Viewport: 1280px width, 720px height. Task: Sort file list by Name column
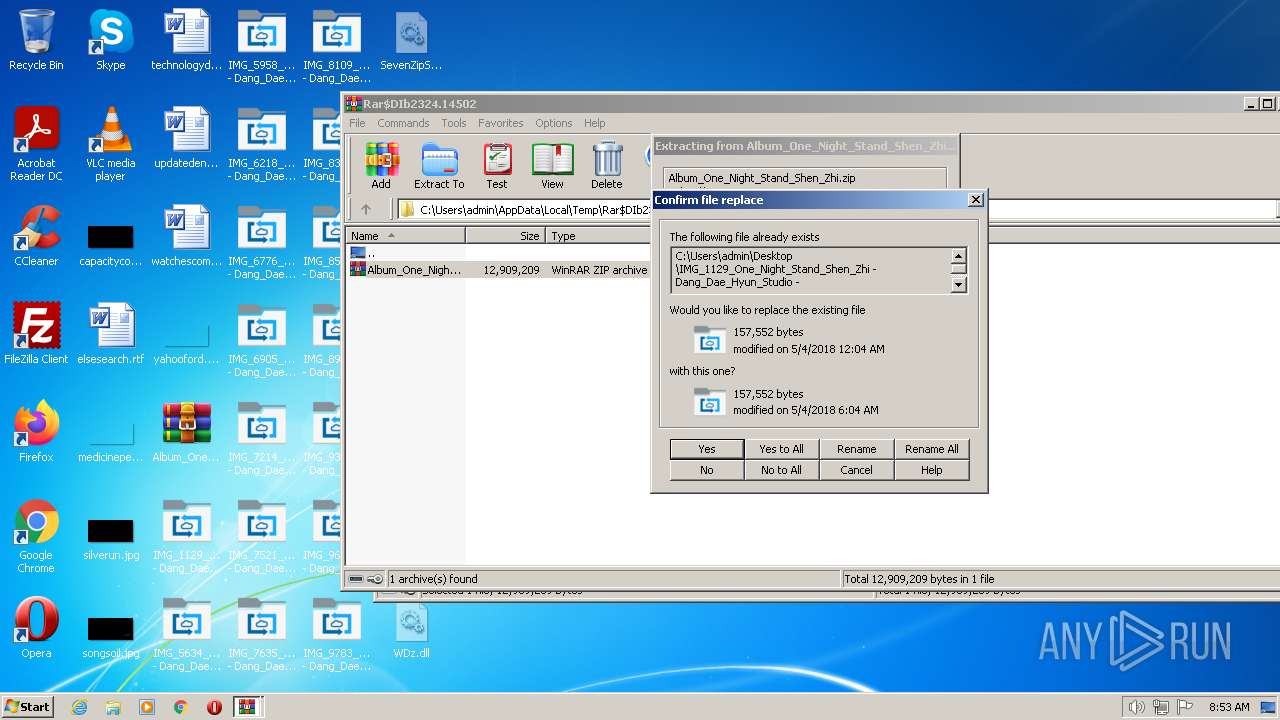click(405, 236)
